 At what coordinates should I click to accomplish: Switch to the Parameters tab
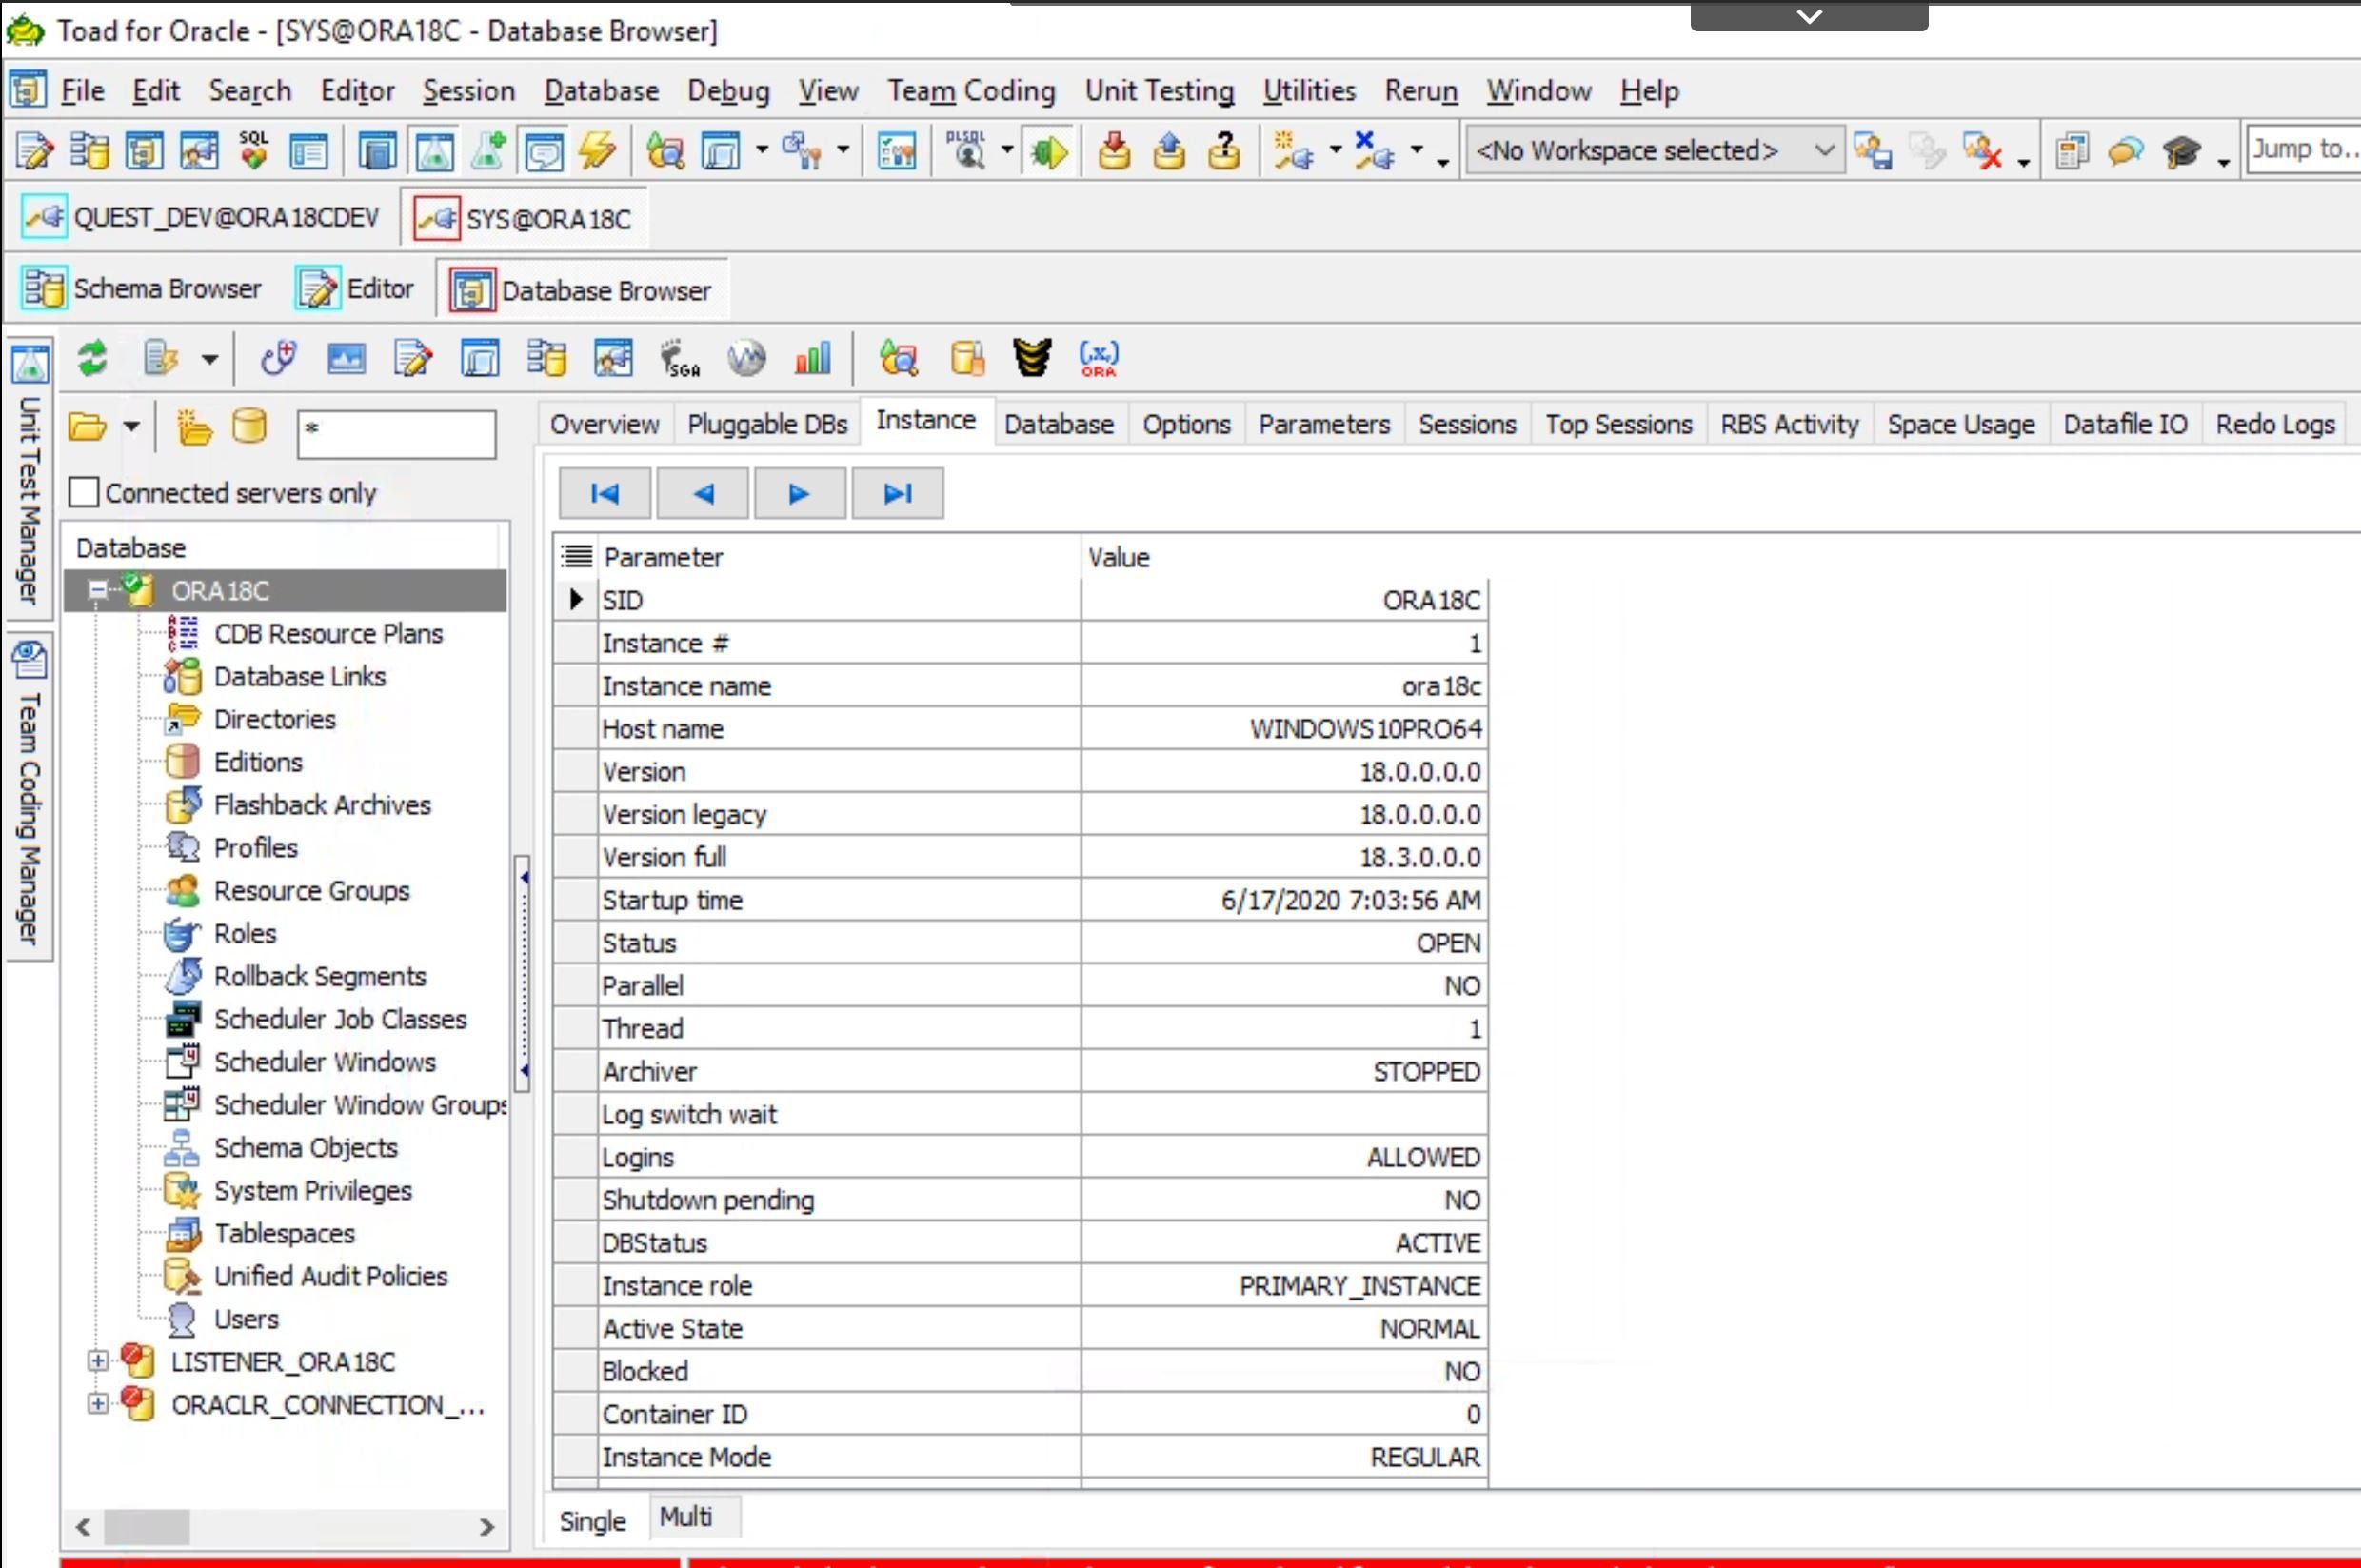[x=1324, y=424]
